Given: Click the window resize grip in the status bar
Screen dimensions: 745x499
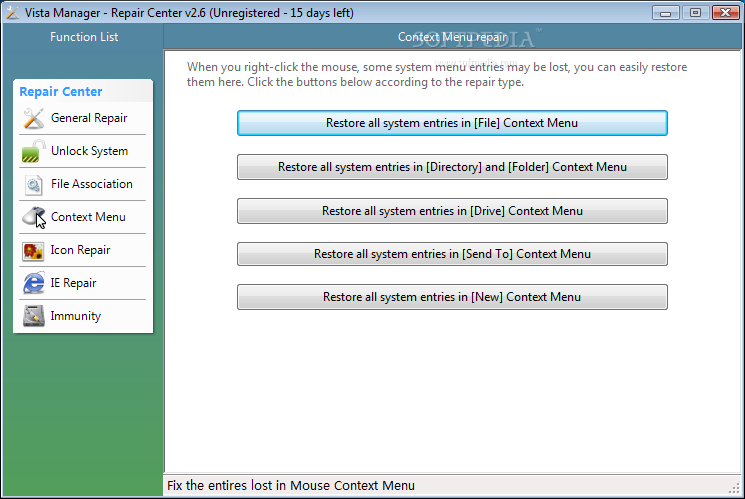Looking at the screenshot, I should (x=735, y=488).
